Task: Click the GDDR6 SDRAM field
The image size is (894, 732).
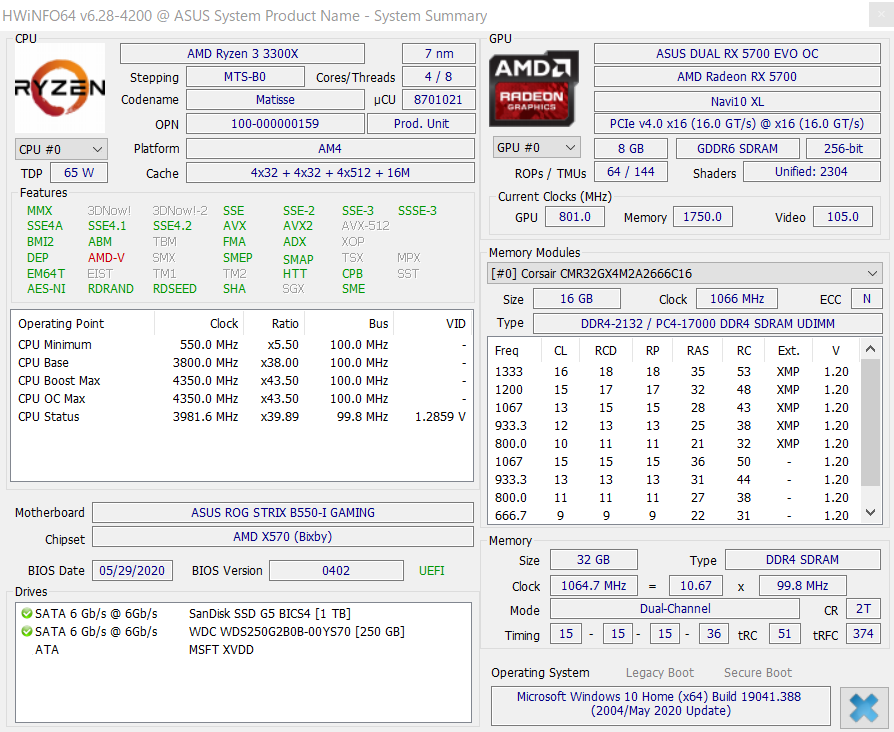Action: pos(737,149)
